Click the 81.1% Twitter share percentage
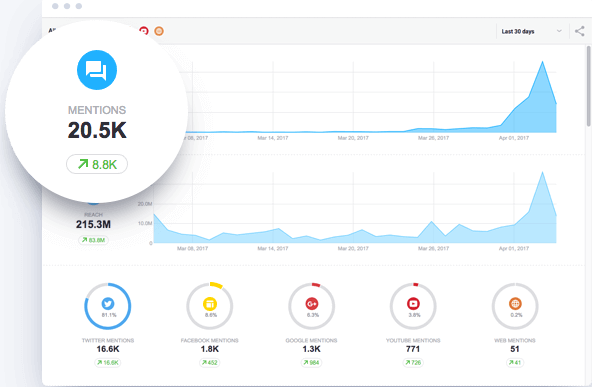This screenshot has width=592, height=387. 109,315
